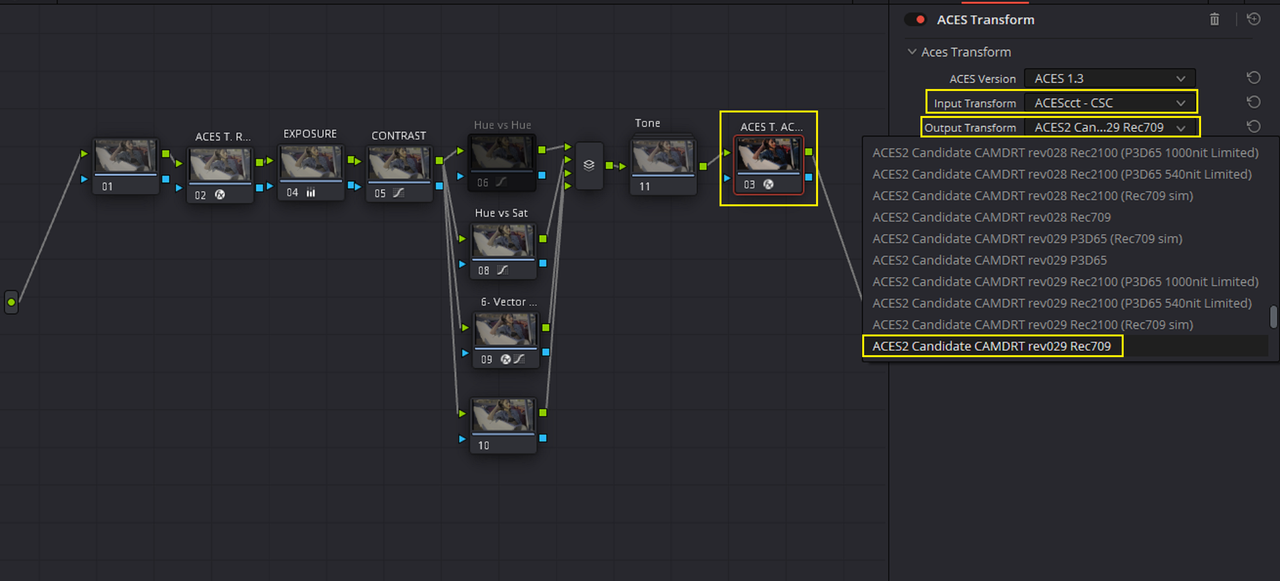Screen dimensions: 1280x581
Task: Click the OpenFX badge on node 02
Action: pyautogui.click(x=219, y=195)
